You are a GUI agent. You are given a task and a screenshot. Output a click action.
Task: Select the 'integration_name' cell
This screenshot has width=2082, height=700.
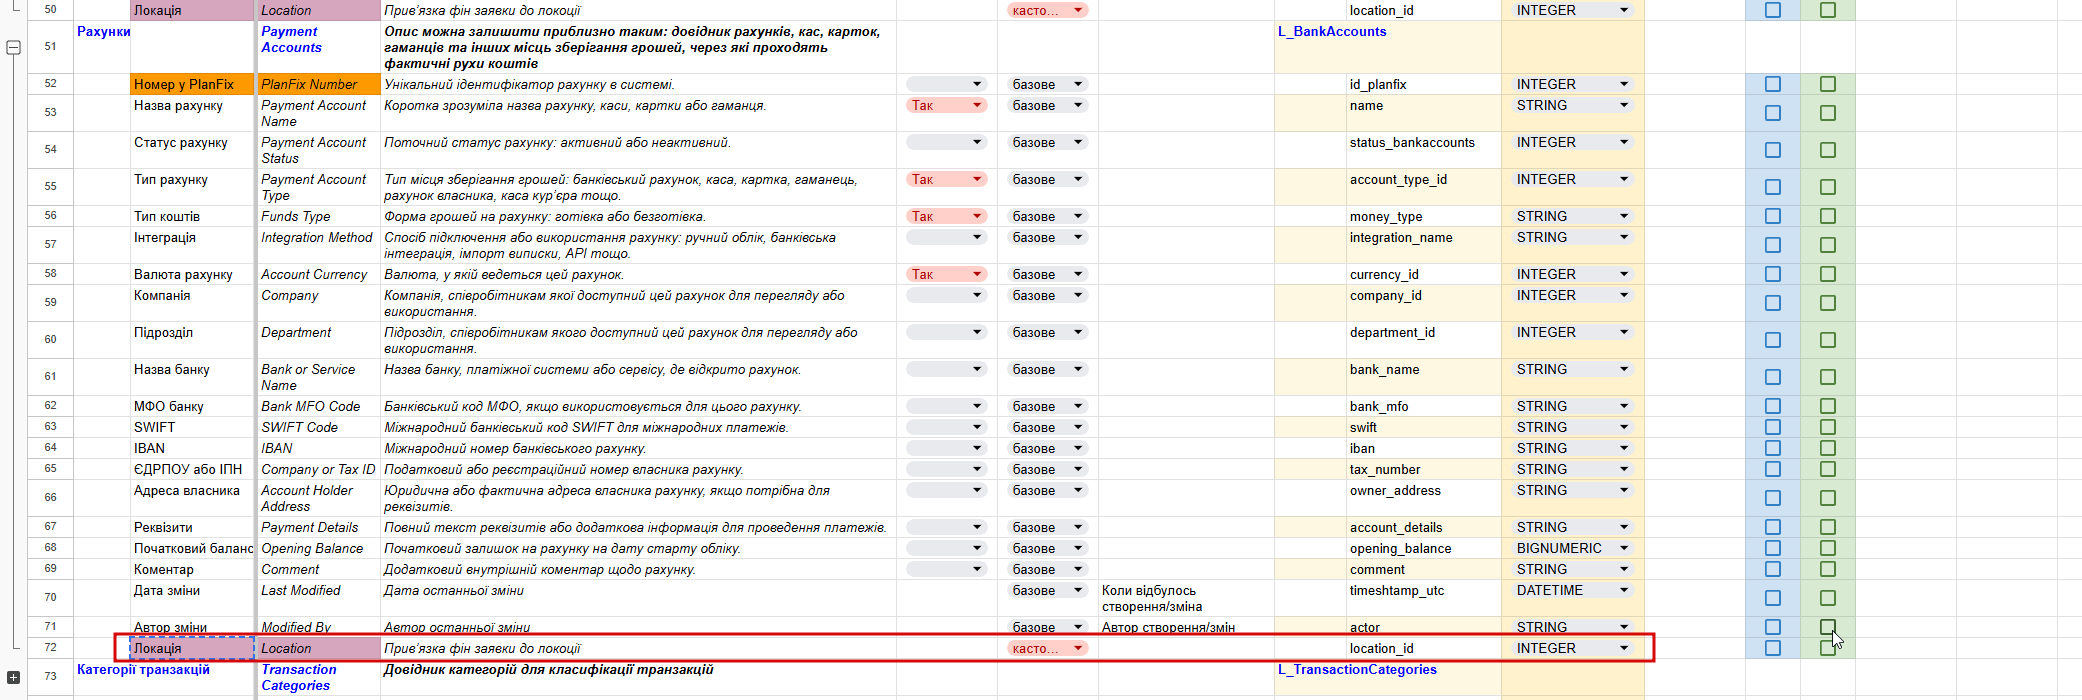(x=1424, y=245)
